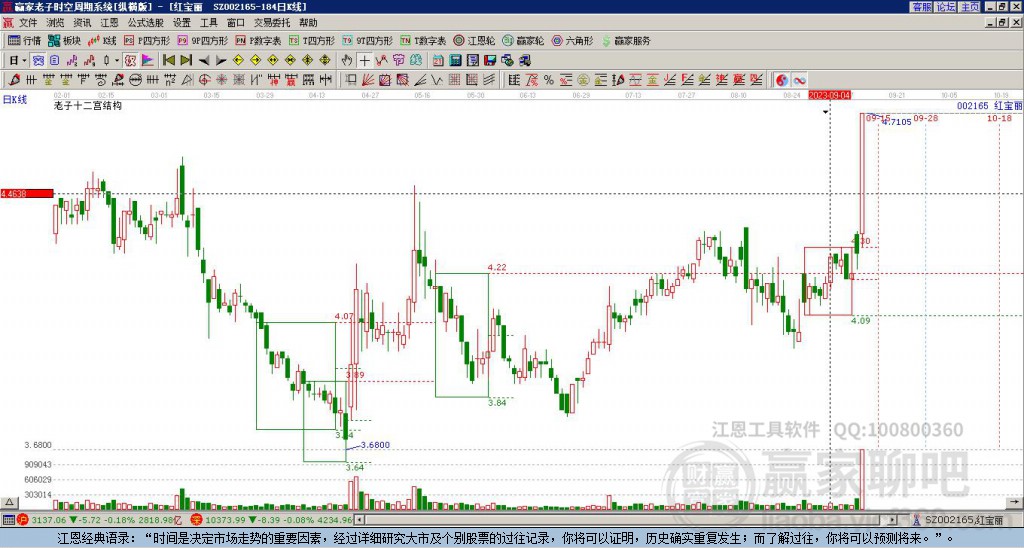Open the T四方形 tool
Screen dimensions: 1024x548
click(x=312, y=40)
